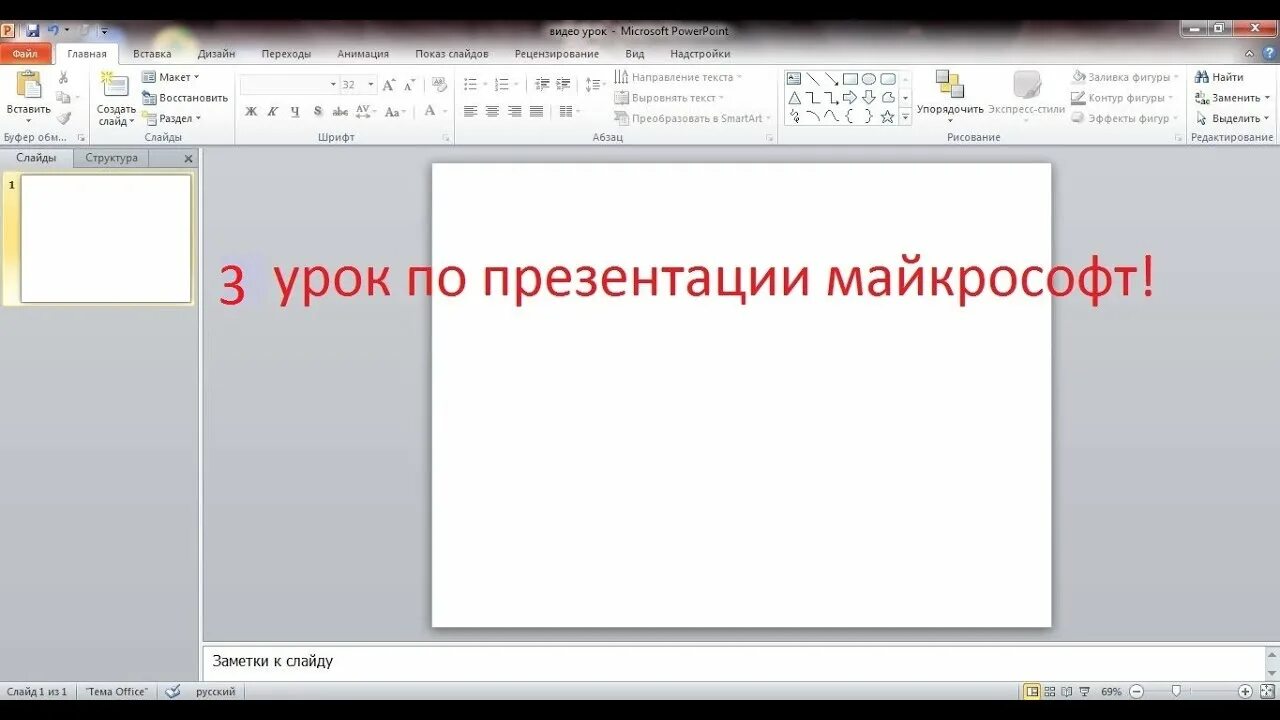
Task: Select the Isosceles Triangle shape
Action: point(794,98)
